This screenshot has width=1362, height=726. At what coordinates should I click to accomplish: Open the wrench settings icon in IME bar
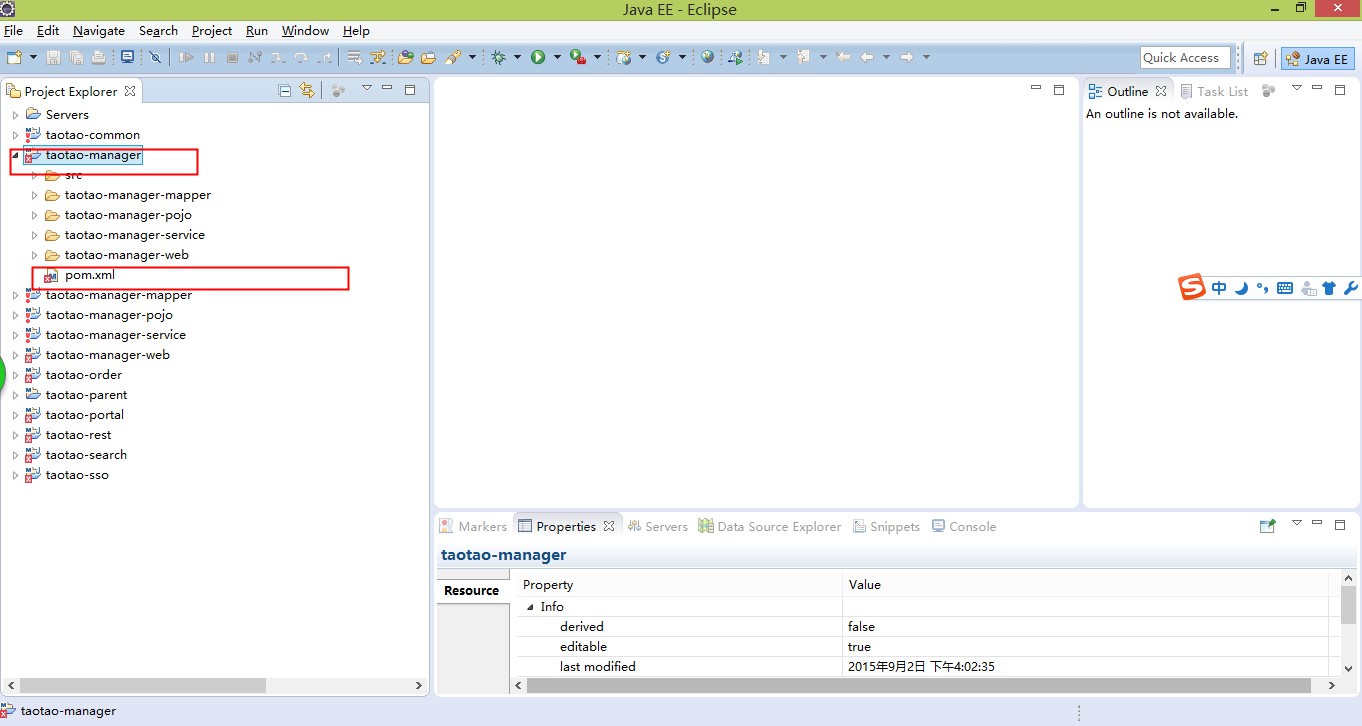point(1351,288)
